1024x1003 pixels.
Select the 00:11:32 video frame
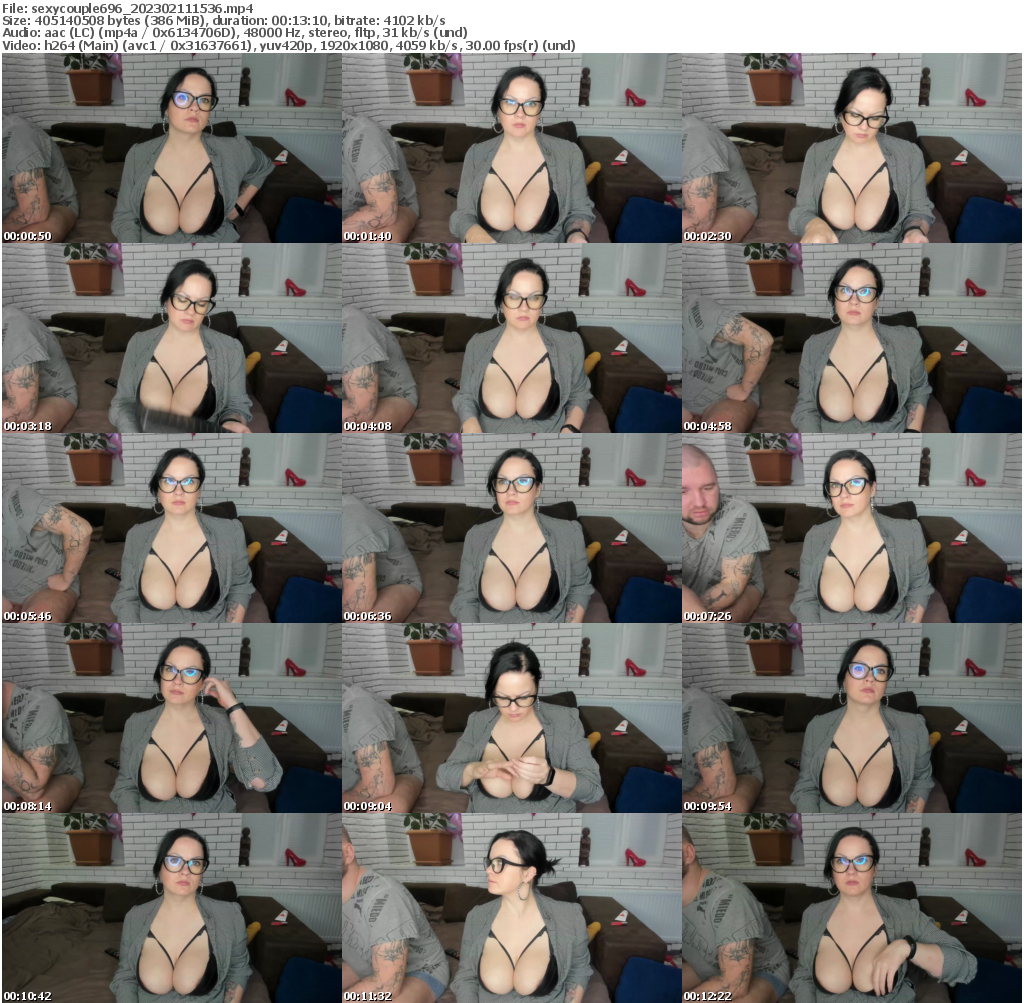pyautogui.click(x=511, y=905)
